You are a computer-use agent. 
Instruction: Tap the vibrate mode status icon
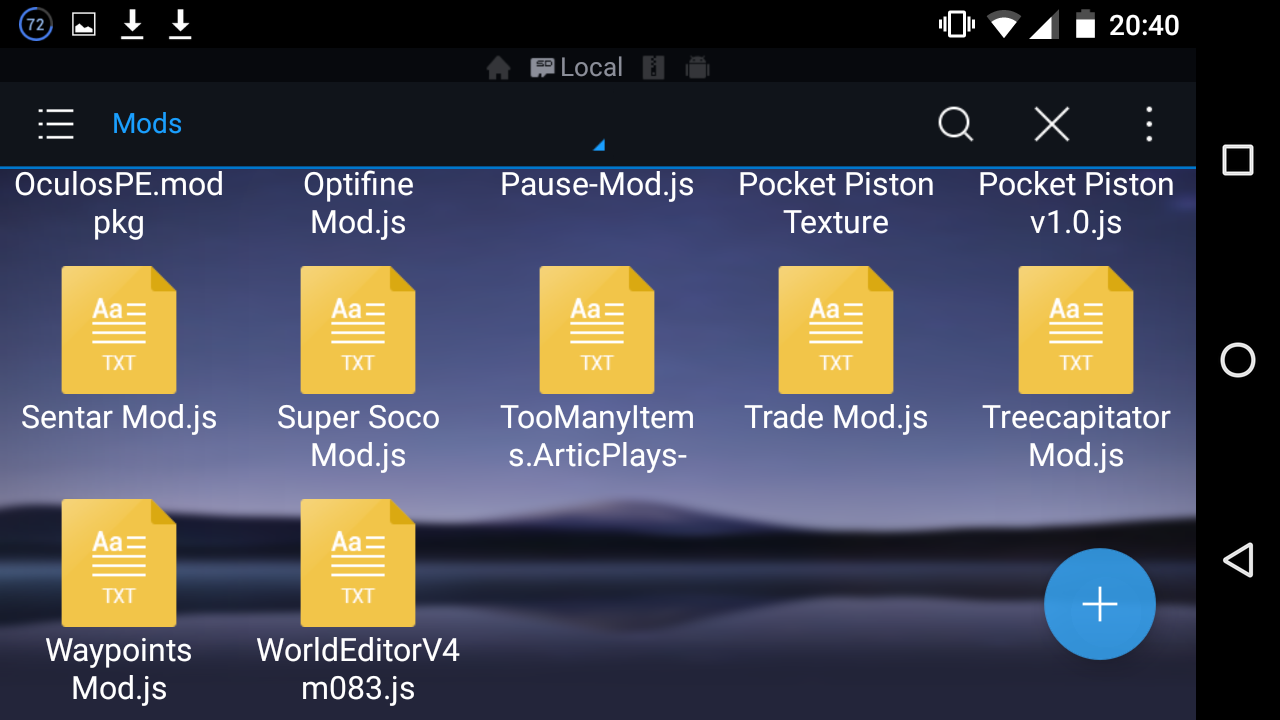[x=956, y=24]
